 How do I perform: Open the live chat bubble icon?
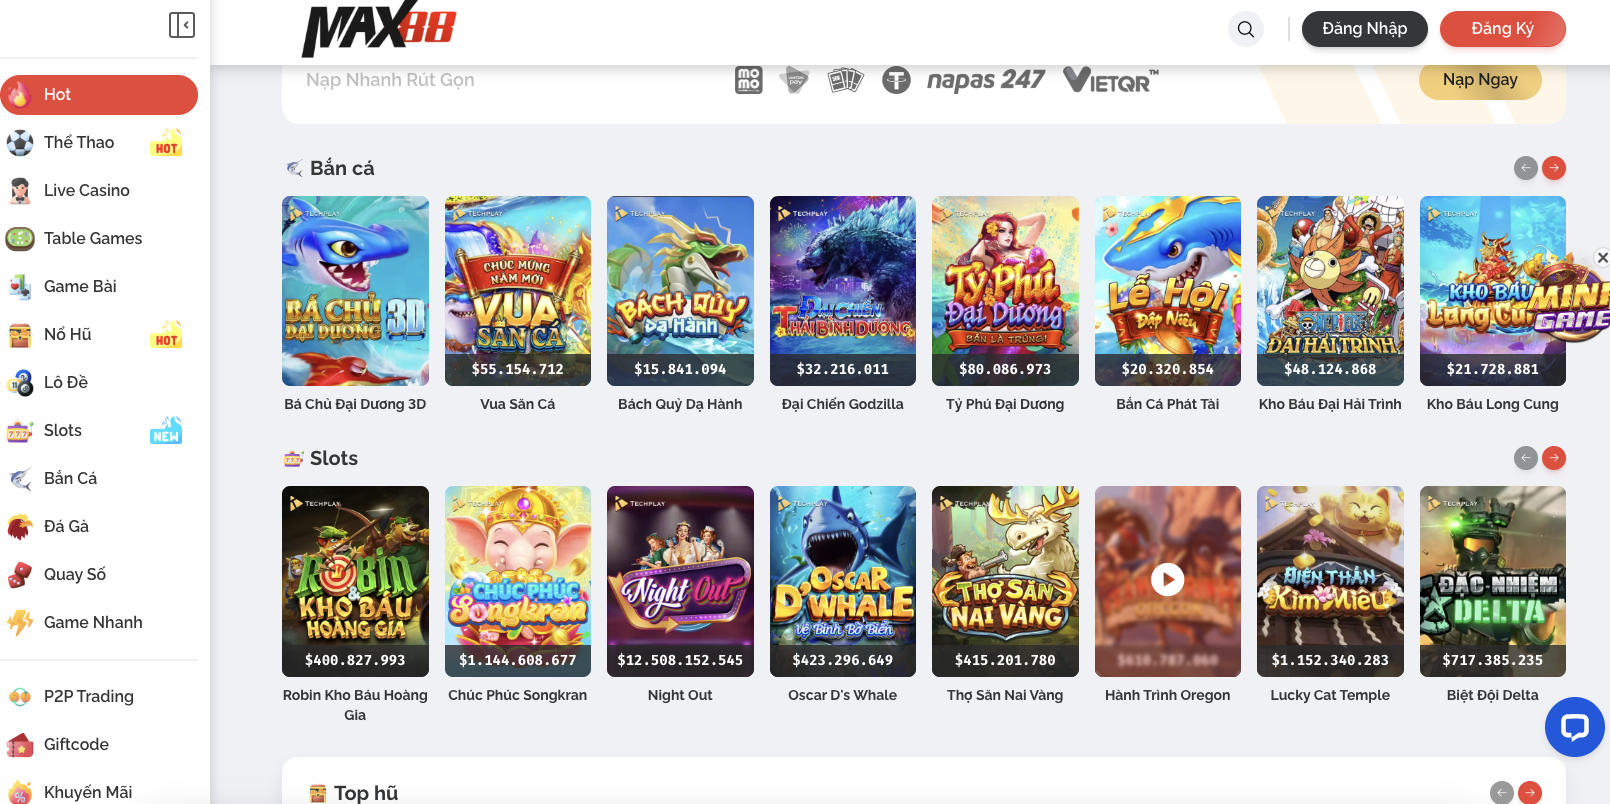(x=1574, y=727)
